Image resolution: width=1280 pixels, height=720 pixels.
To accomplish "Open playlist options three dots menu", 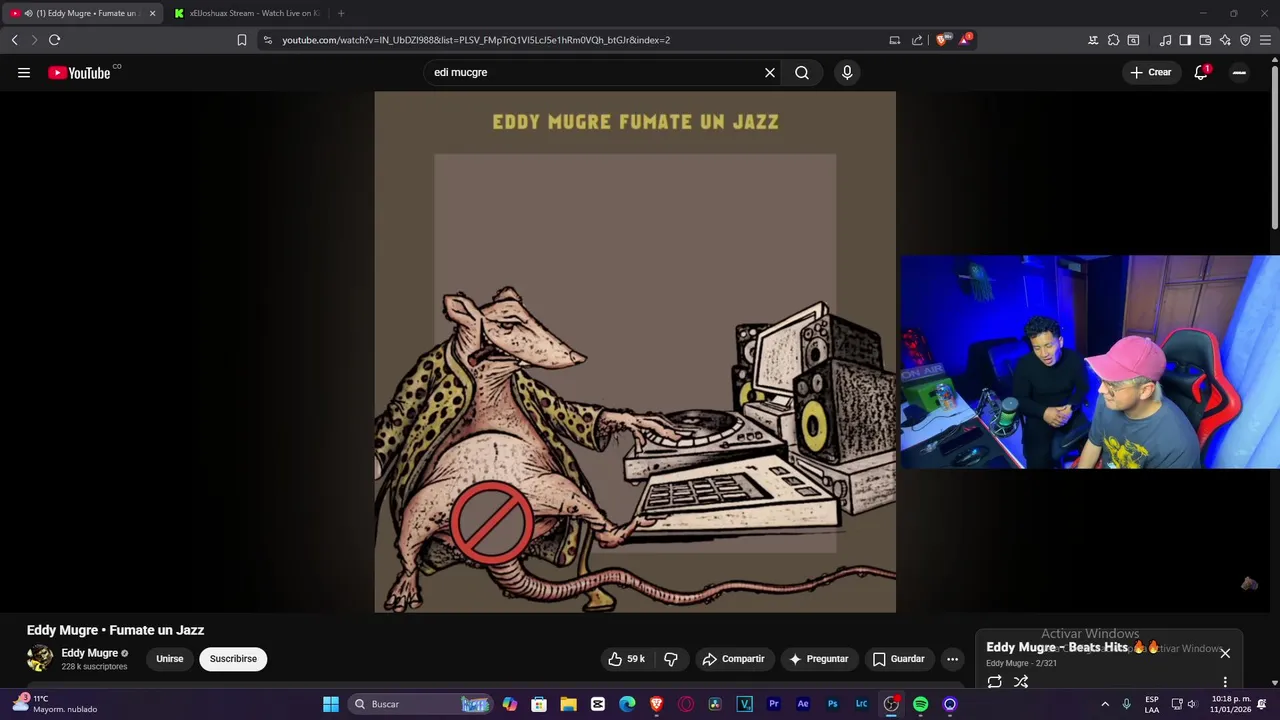I will click(1225, 682).
